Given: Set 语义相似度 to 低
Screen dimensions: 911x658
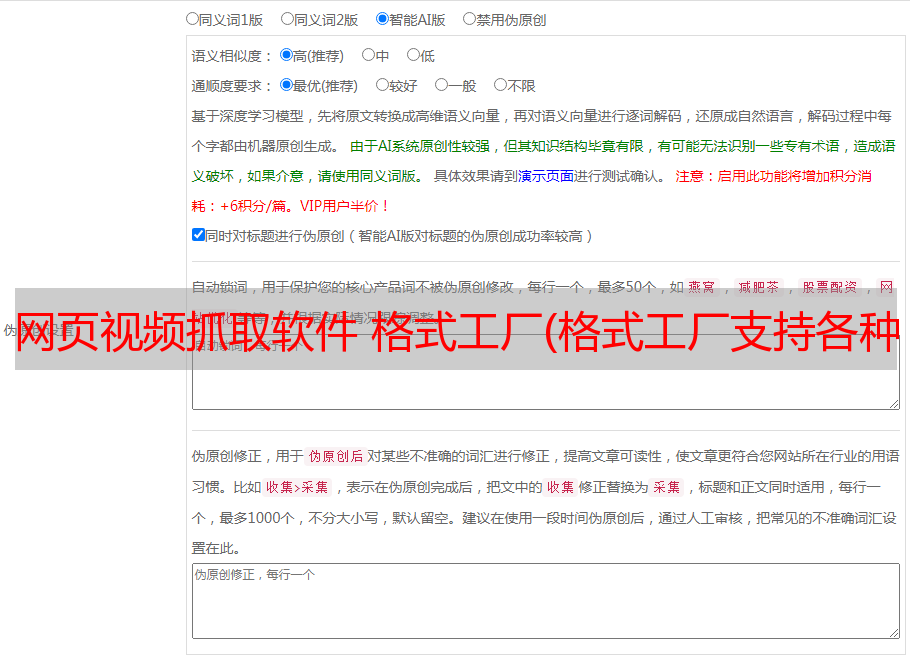Looking at the screenshot, I should point(413,55).
